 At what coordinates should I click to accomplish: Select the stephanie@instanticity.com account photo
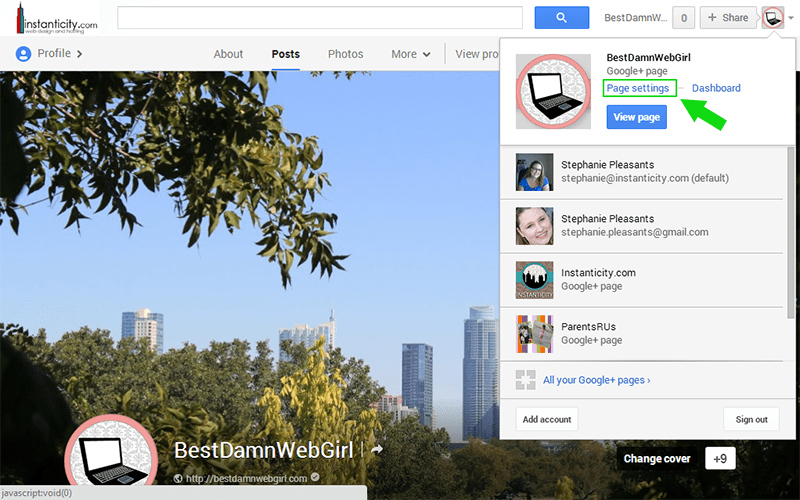(534, 172)
